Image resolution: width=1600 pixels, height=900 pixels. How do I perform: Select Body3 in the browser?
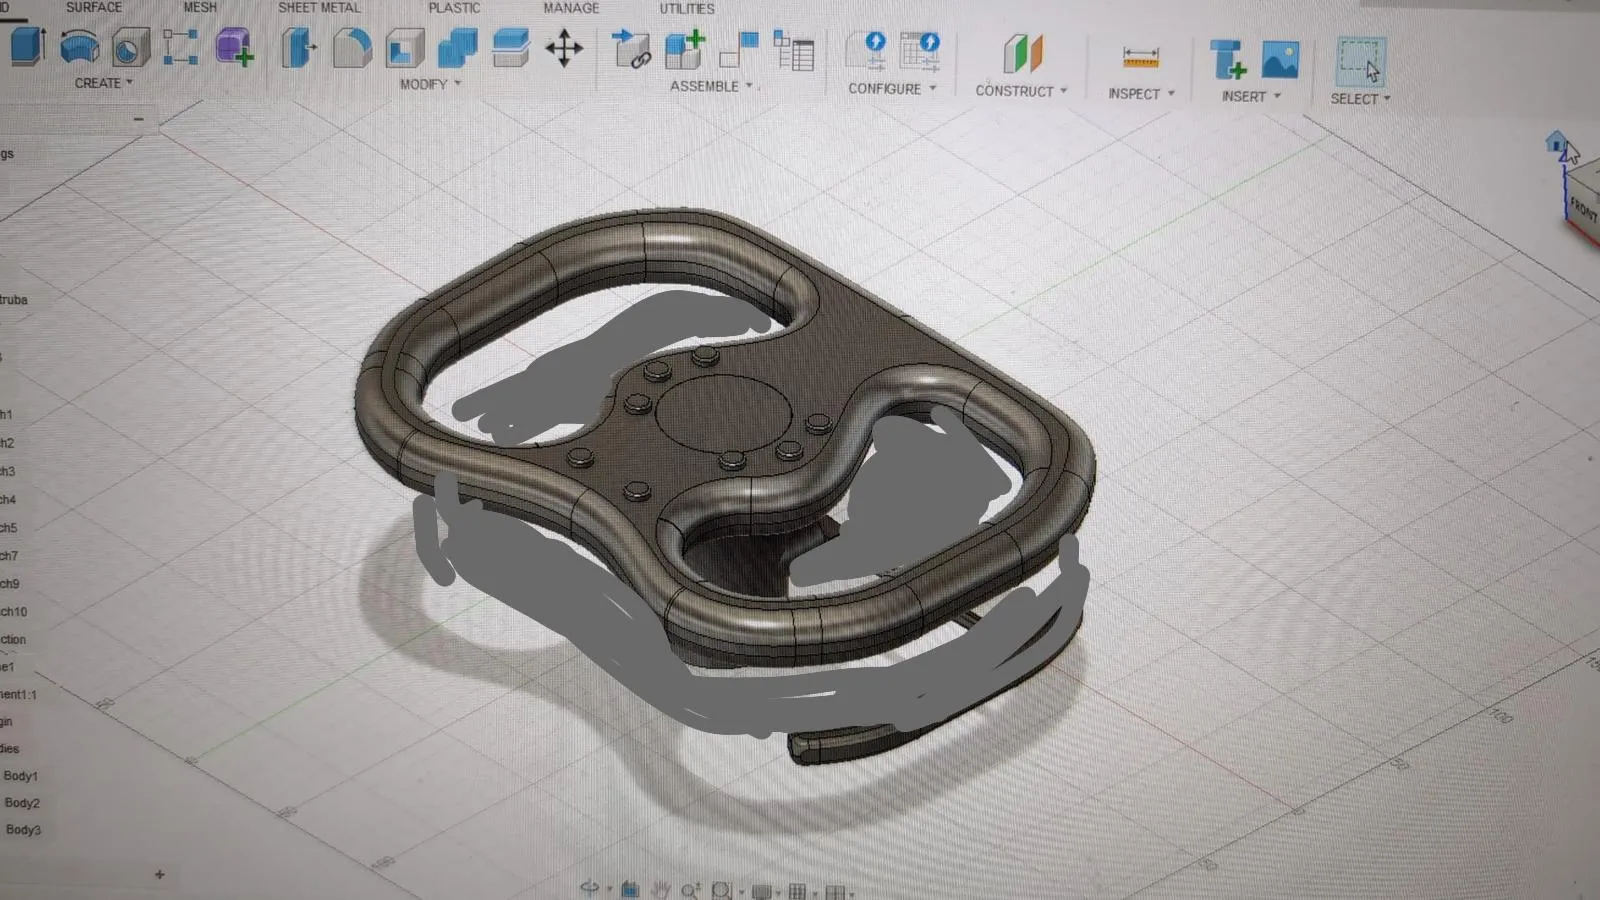click(23, 829)
